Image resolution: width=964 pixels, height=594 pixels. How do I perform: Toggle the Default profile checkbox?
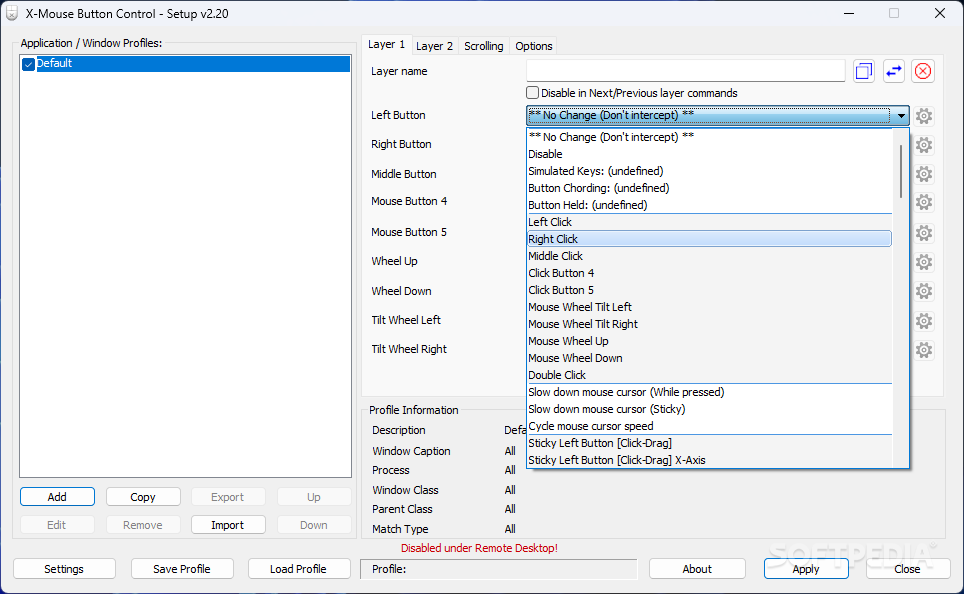(x=28, y=64)
